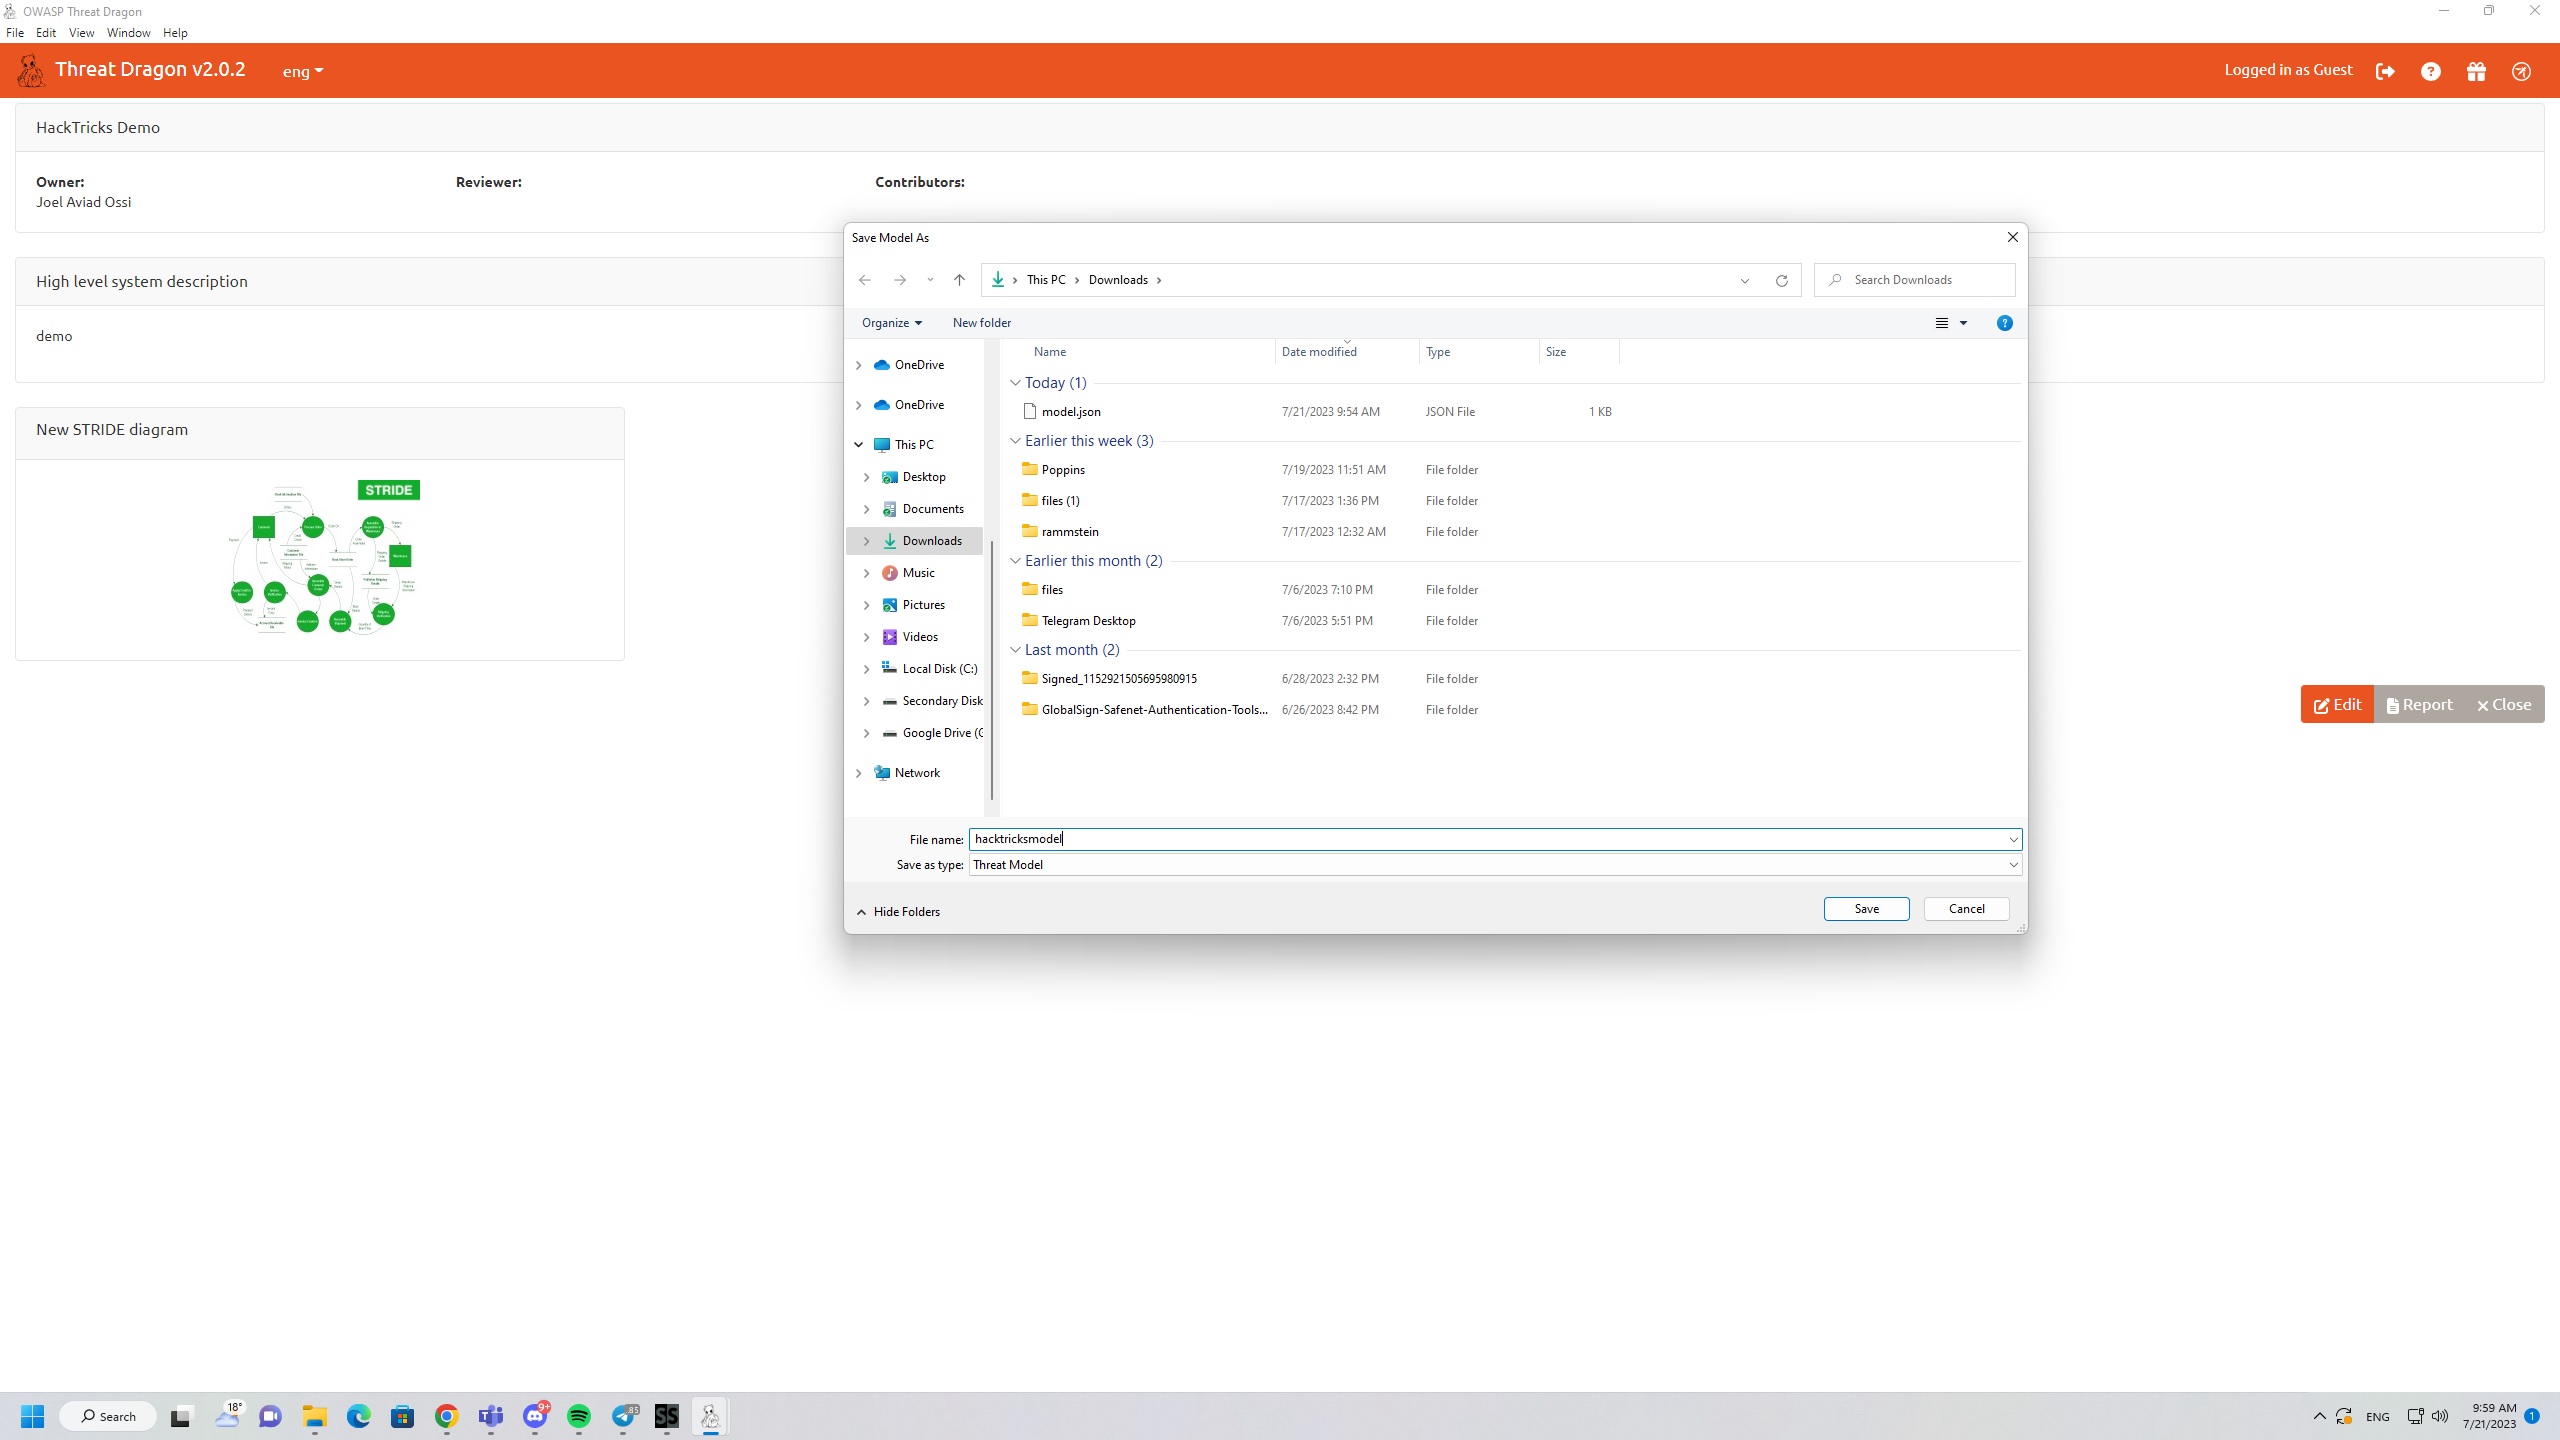Open the Organize dropdown menu
The image size is (2560, 1440).
891,323
